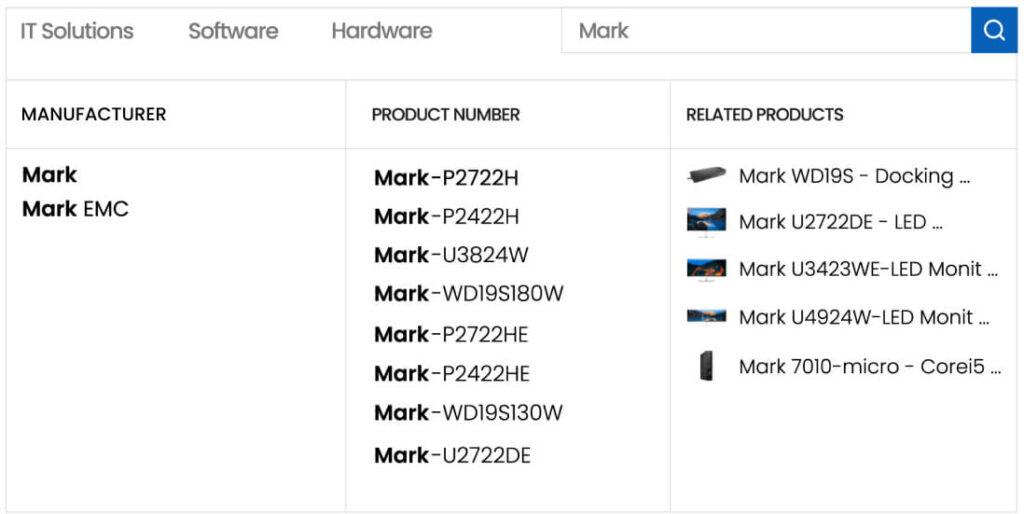Click the U4924W ultrawide monitor thumbnail
The width and height of the screenshot is (1024, 514).
point(706,317)
